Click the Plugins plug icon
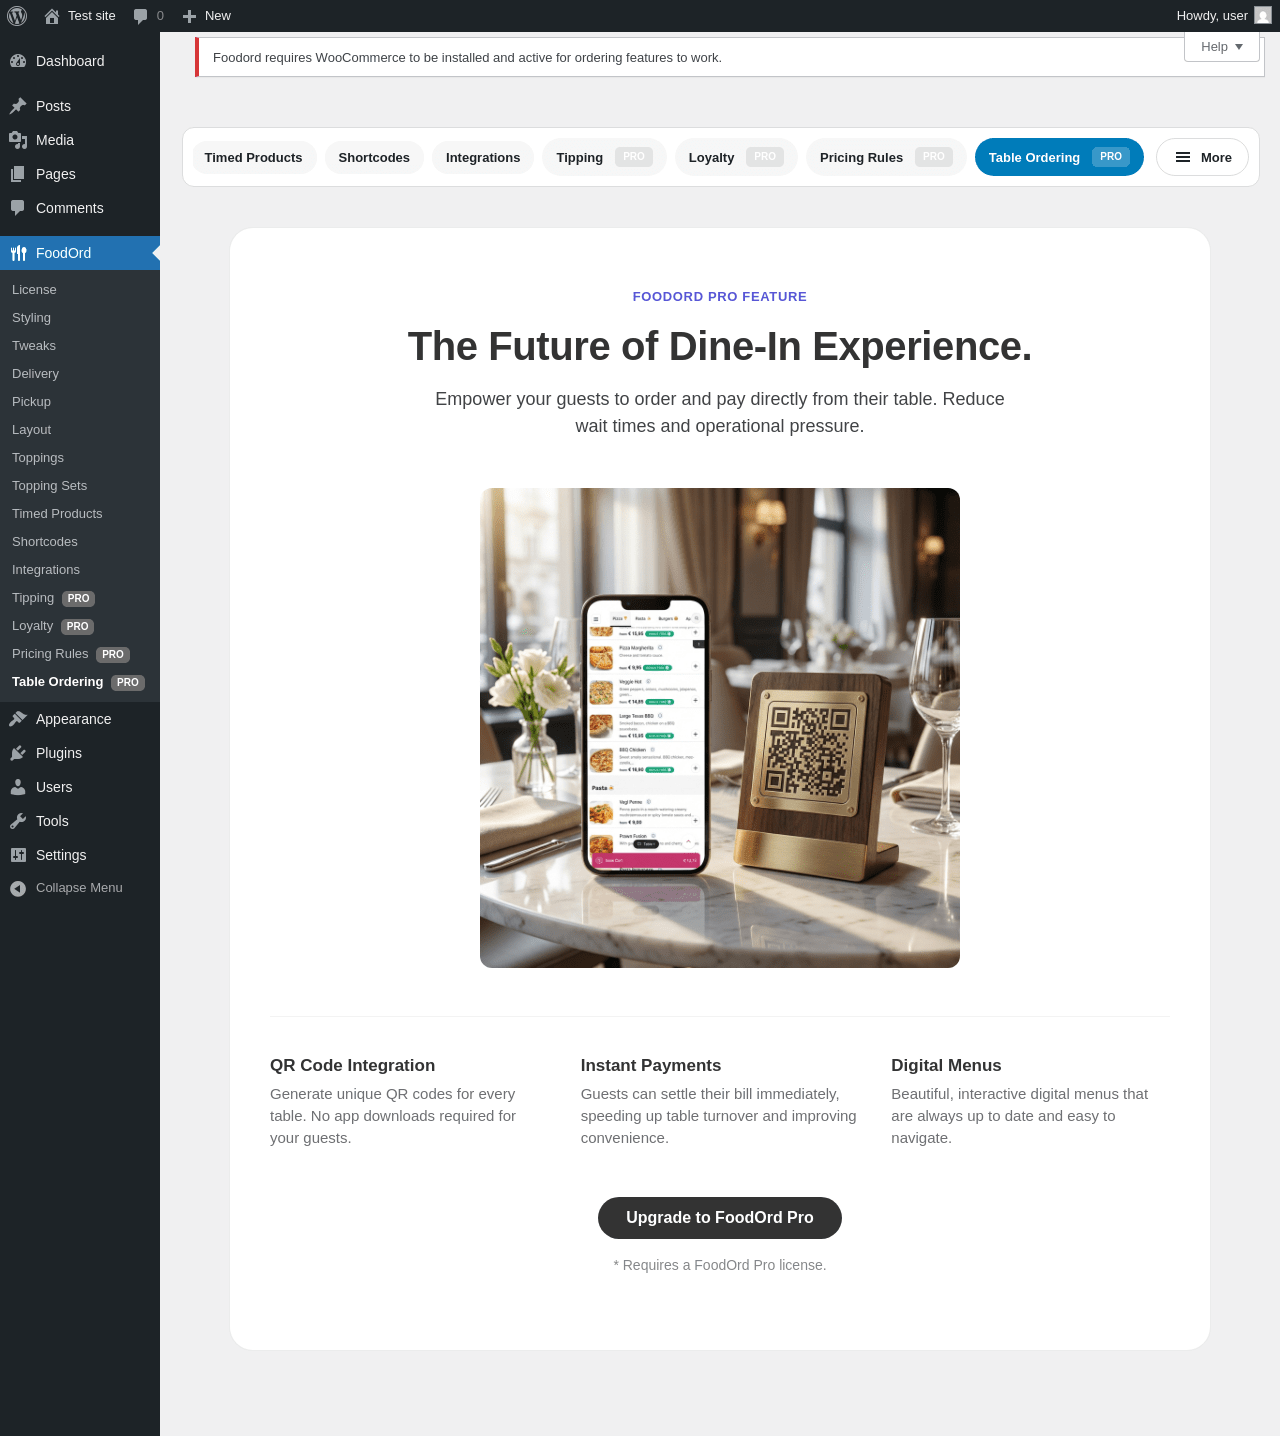1280x1436 pixels. 18,753
